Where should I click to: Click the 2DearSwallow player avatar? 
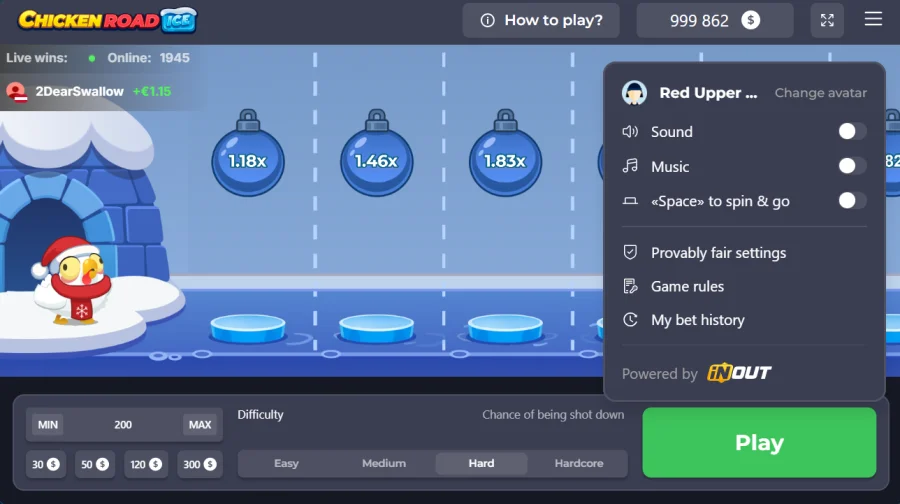click(x=16, y=92)
